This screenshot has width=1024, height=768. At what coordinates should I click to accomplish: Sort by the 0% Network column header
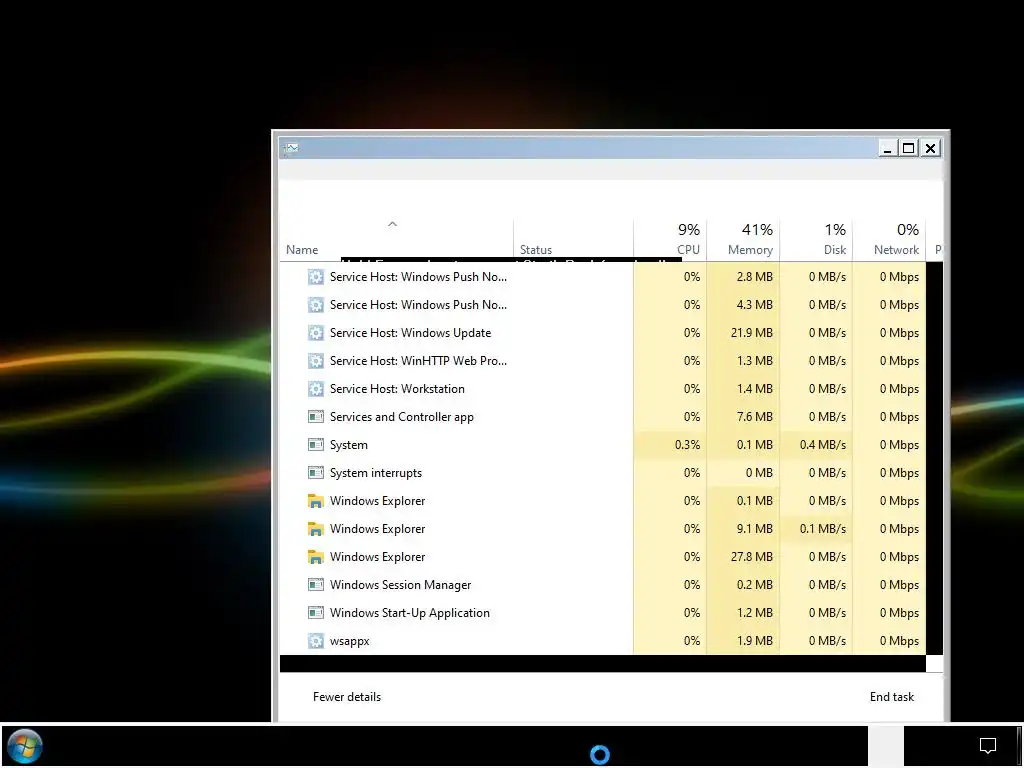pos(889,240)
